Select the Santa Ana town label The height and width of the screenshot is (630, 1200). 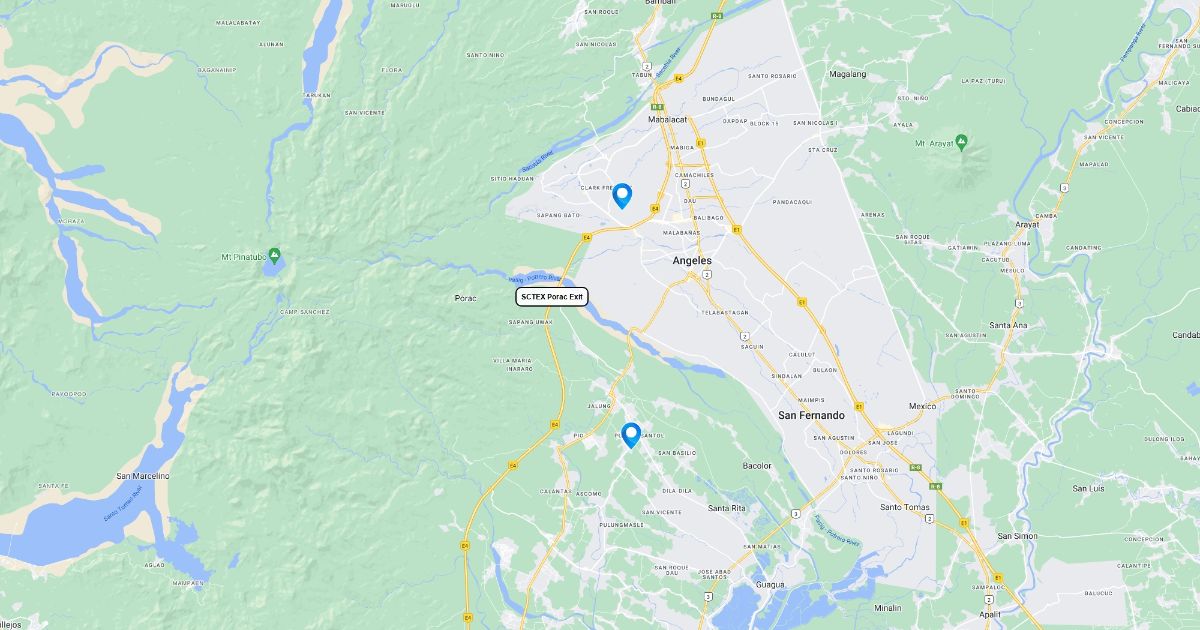(x=1008, y=325)
